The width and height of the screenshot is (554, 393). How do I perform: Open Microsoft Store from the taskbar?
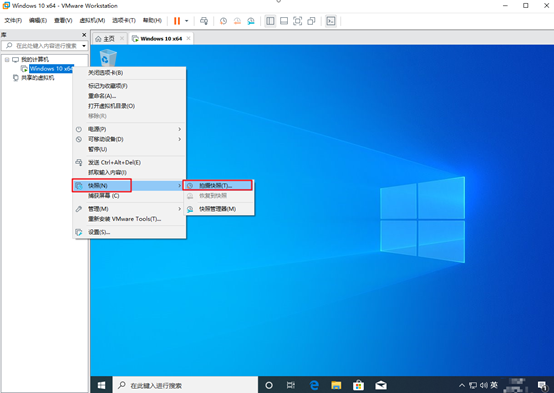(x=358, y=385)
